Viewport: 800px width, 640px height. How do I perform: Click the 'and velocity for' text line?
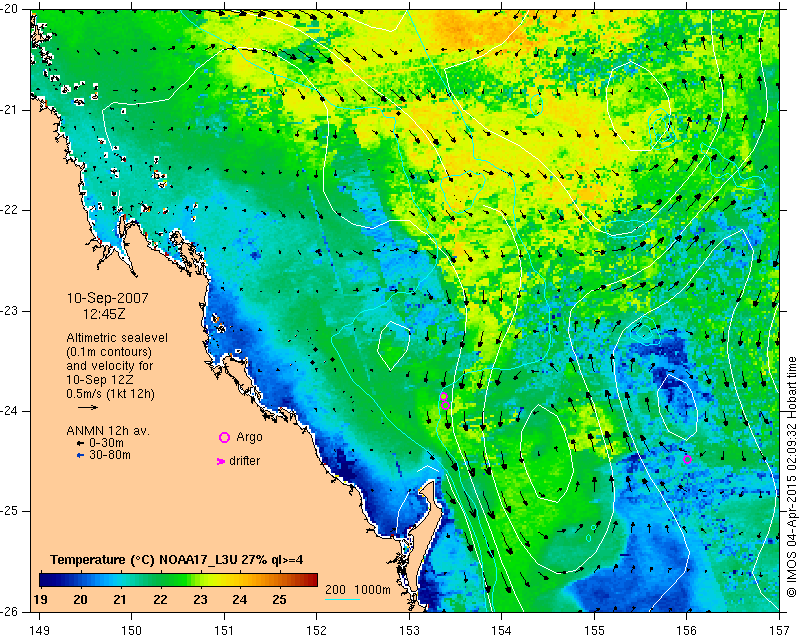[x=110, y=366]
